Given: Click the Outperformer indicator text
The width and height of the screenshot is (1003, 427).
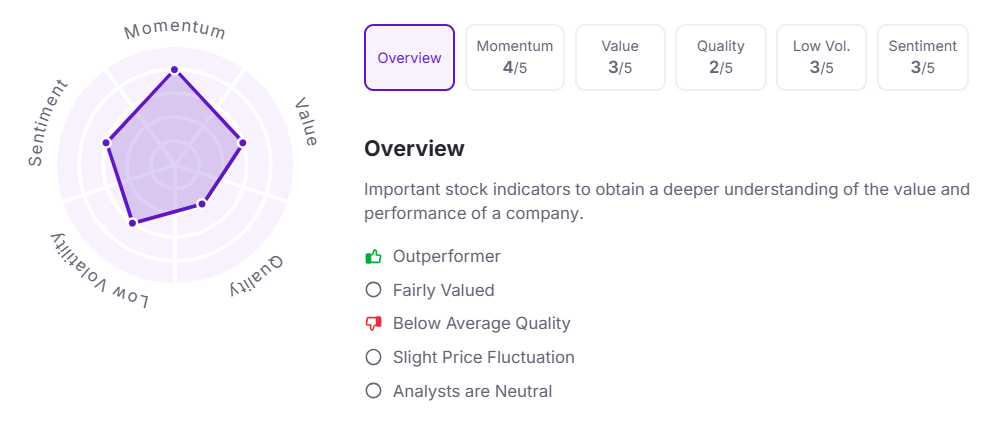Looking at the screenshot, I should click(446, 257).
